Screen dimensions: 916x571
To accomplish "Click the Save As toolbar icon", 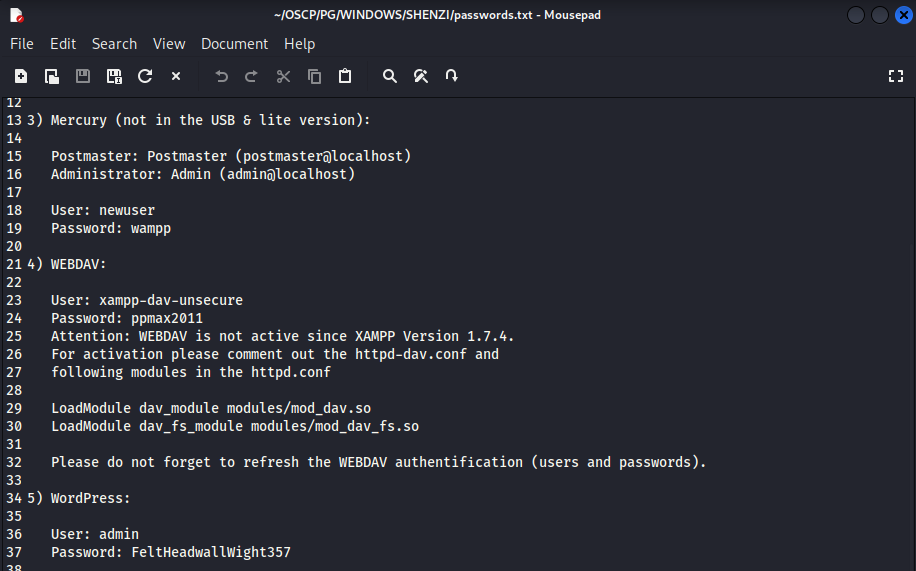I will click(x=114, y=76).
